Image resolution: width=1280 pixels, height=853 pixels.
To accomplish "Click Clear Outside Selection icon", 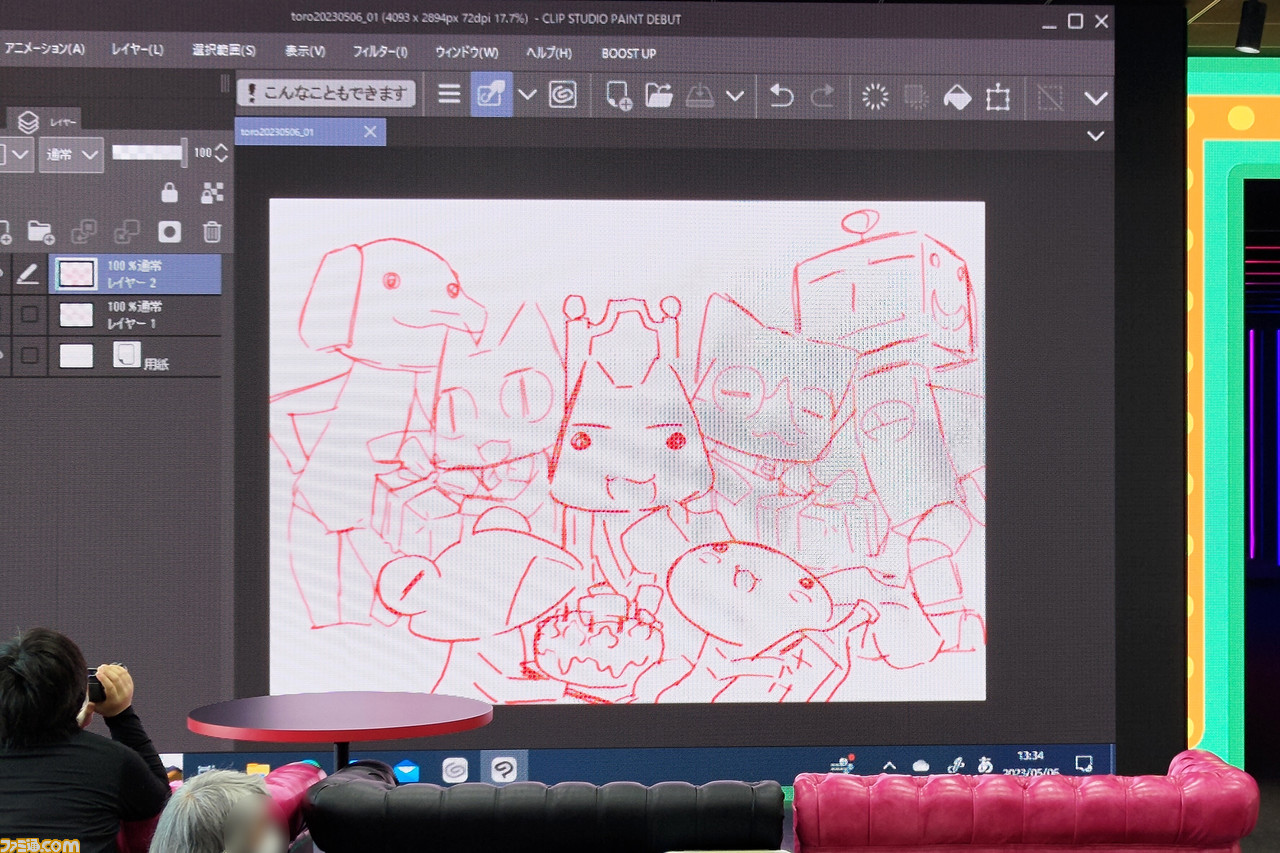I will pos(915,97).
